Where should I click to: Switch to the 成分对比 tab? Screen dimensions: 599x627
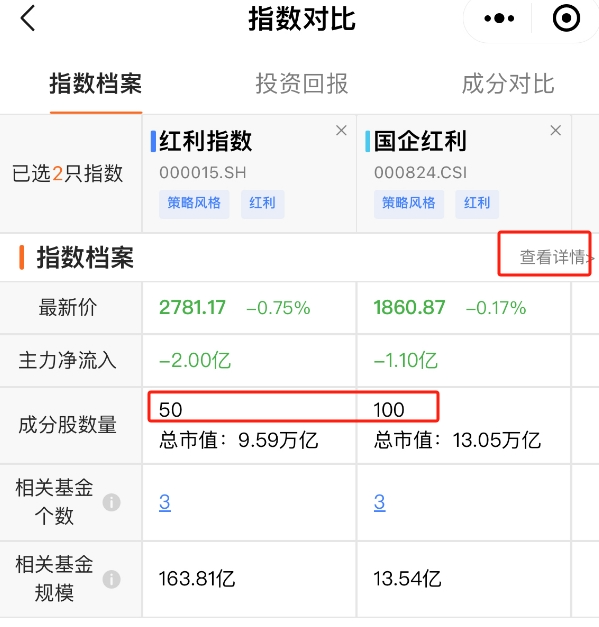click(508, 84)
